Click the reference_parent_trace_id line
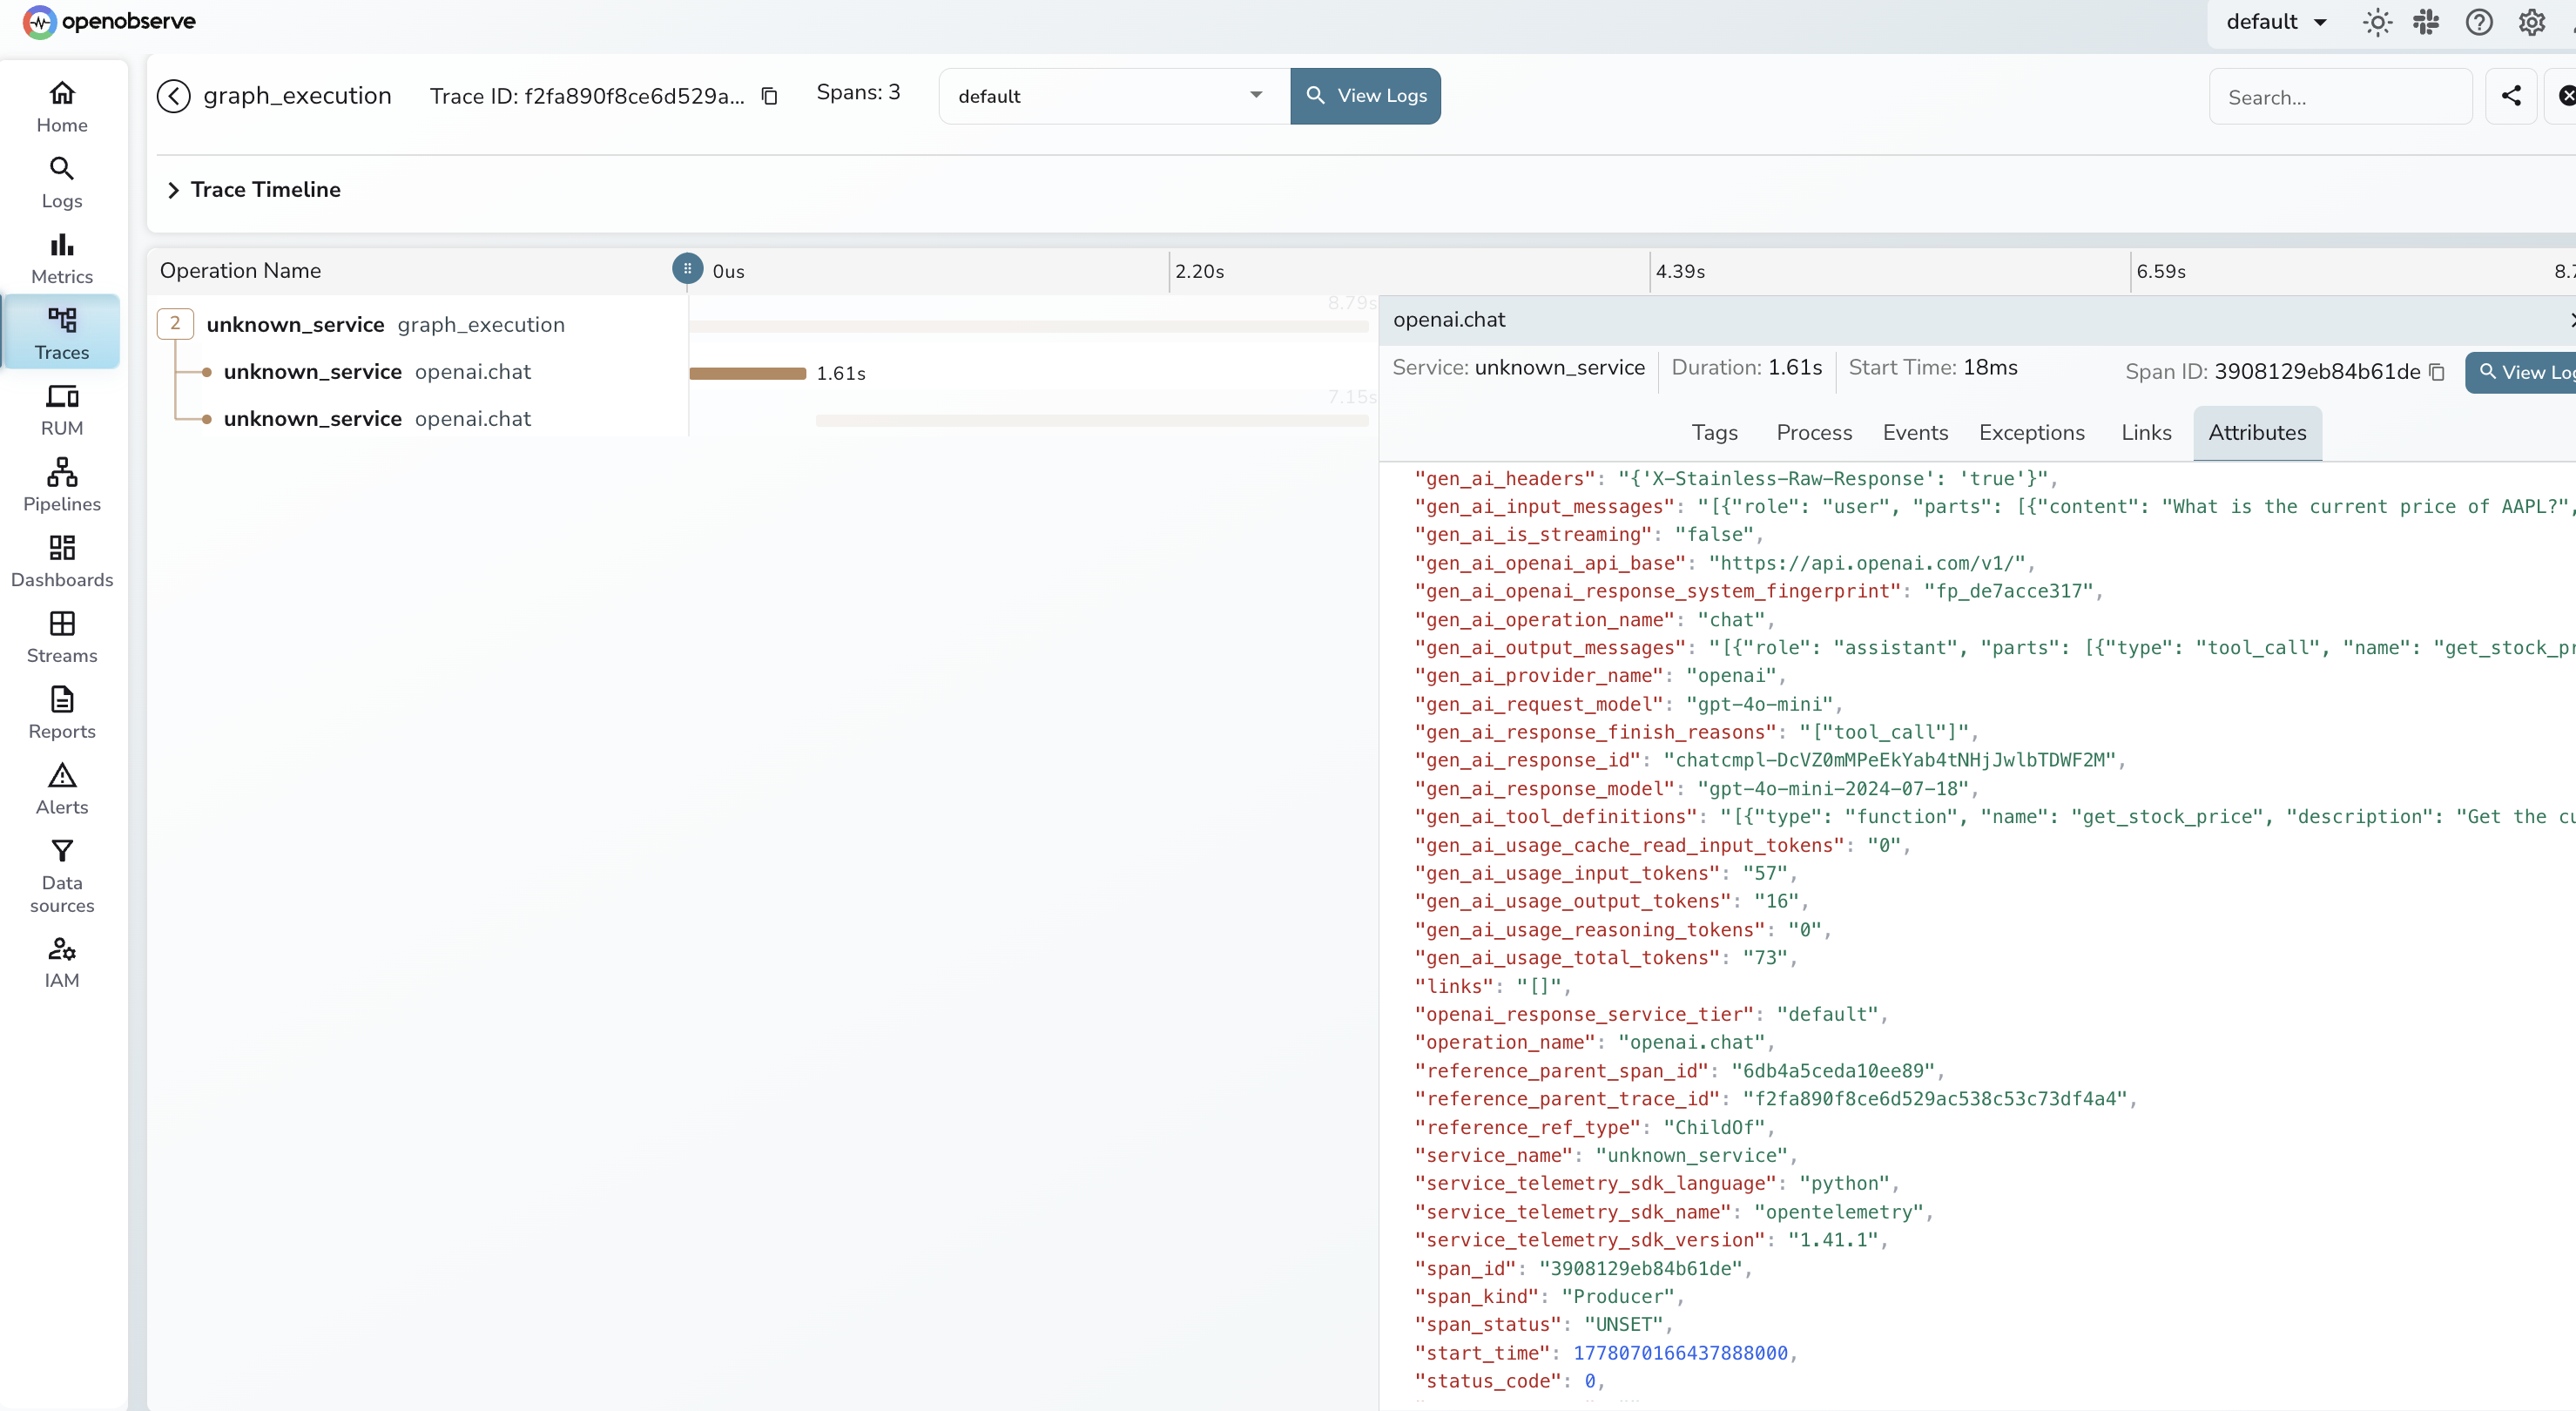Screen dimensions: 2576x1411 pyautogui.click(x=1775, y=1099)
